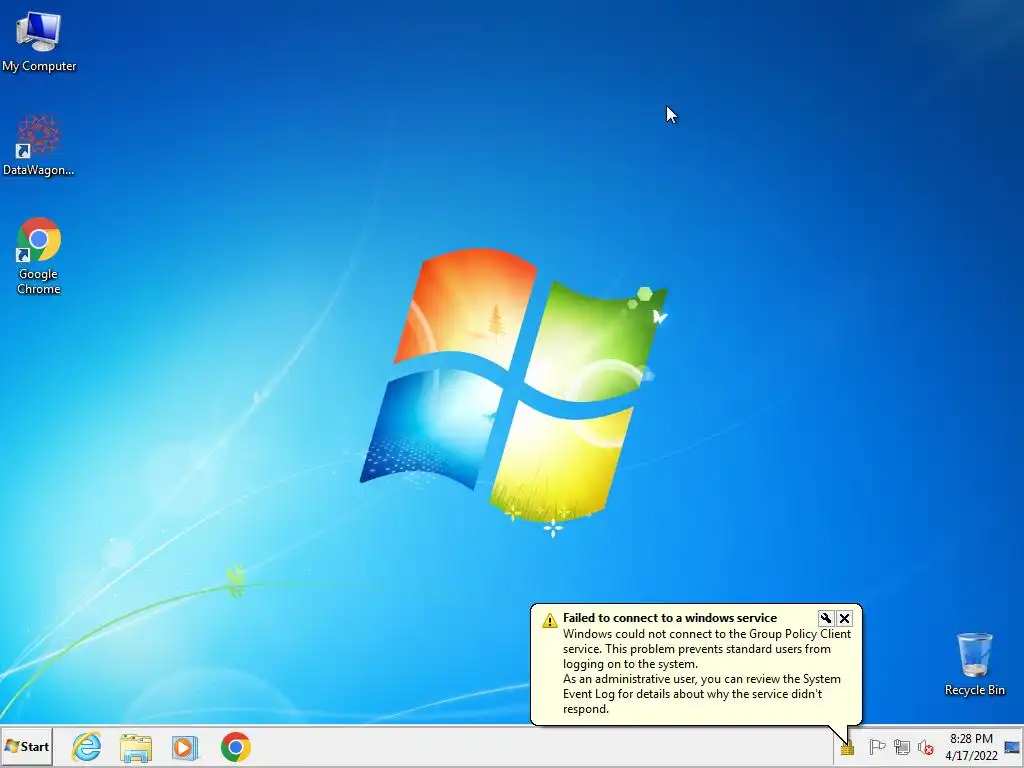Close the Failed to connect notification balloon
The height and width of the screenshot is (768, 1024).
pos(844,618)
